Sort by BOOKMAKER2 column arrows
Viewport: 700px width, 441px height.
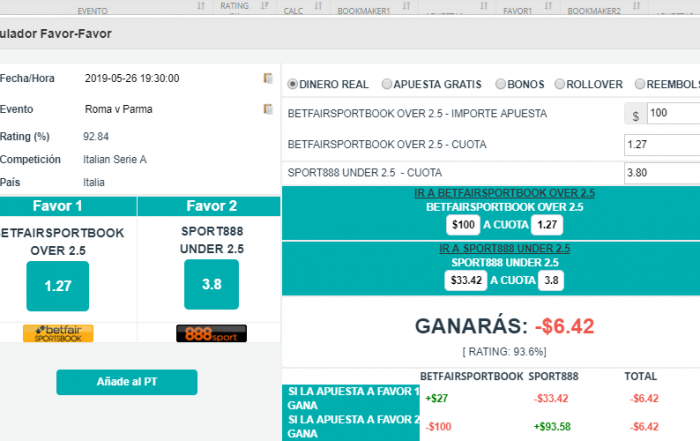click(637, 6)
